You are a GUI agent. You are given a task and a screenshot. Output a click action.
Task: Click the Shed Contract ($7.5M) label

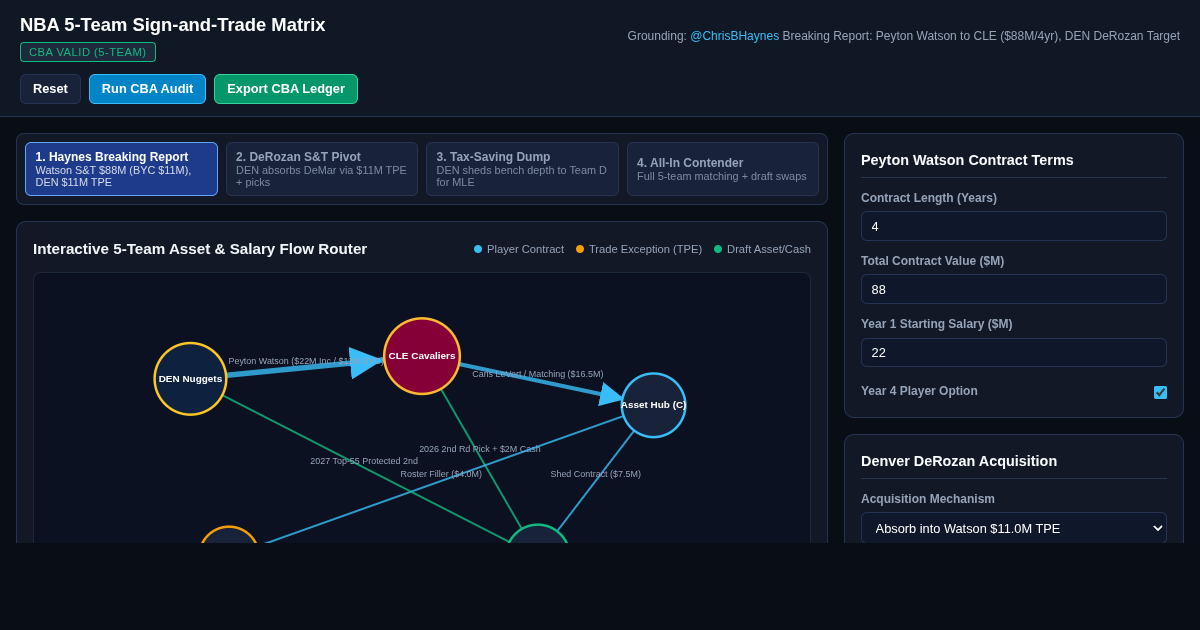pyautogui.click(x=596, y=474)
